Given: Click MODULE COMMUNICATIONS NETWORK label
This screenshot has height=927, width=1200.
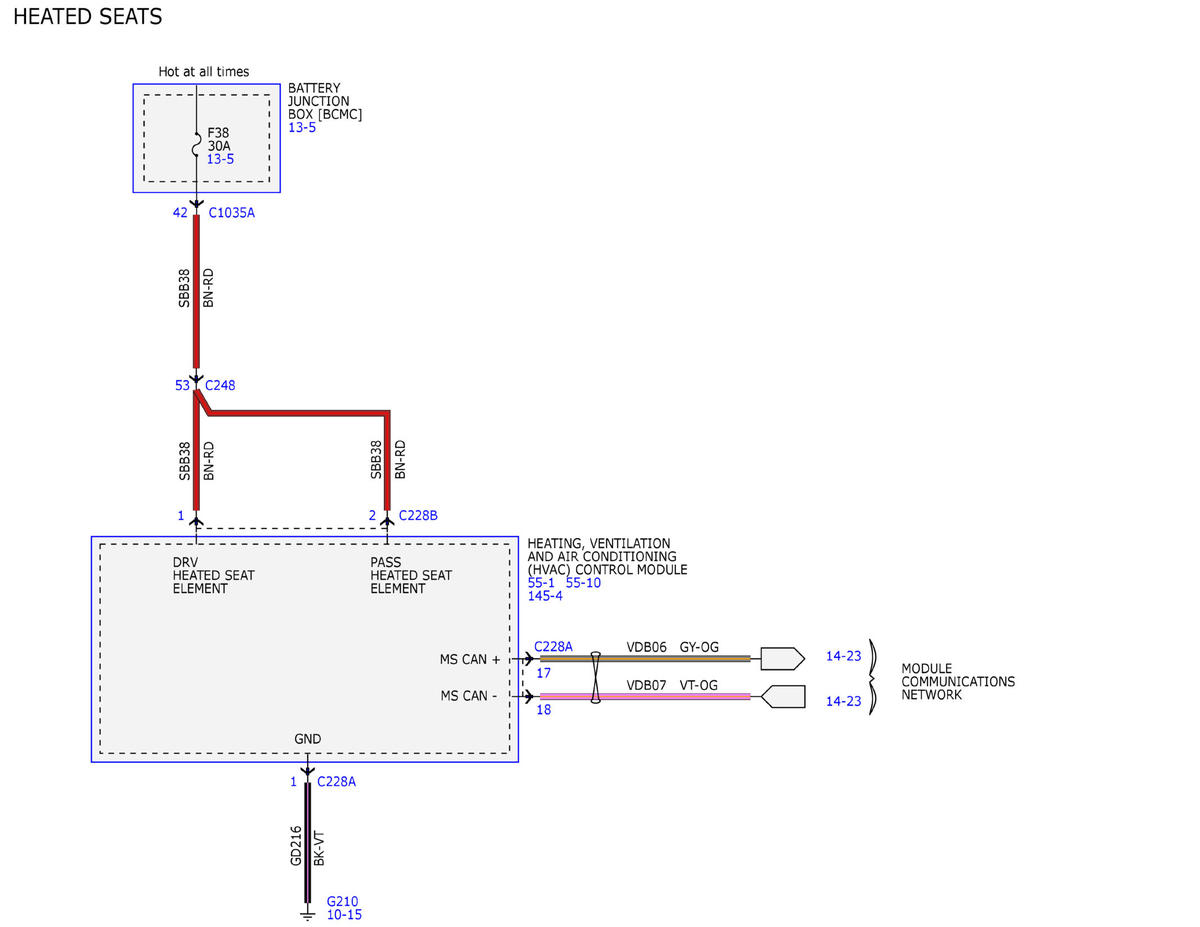Looking at the screenshot, I should 958,682.
